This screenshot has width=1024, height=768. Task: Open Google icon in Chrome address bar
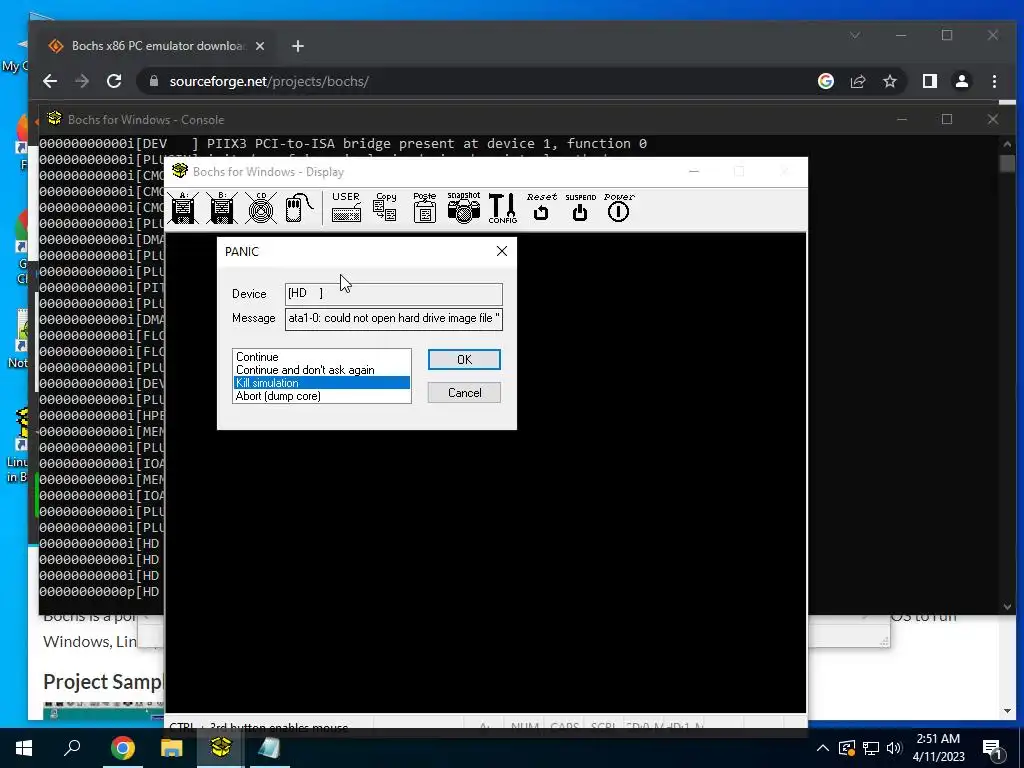click(x=825, y=81)
